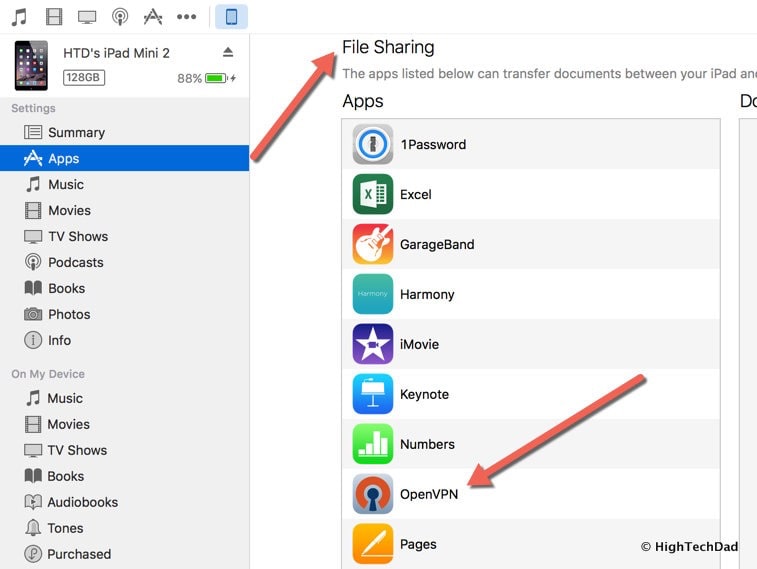Viewport: 757px width, 569px height.
Task: Open Movies under Settings
Action: (x=125, y=210)
